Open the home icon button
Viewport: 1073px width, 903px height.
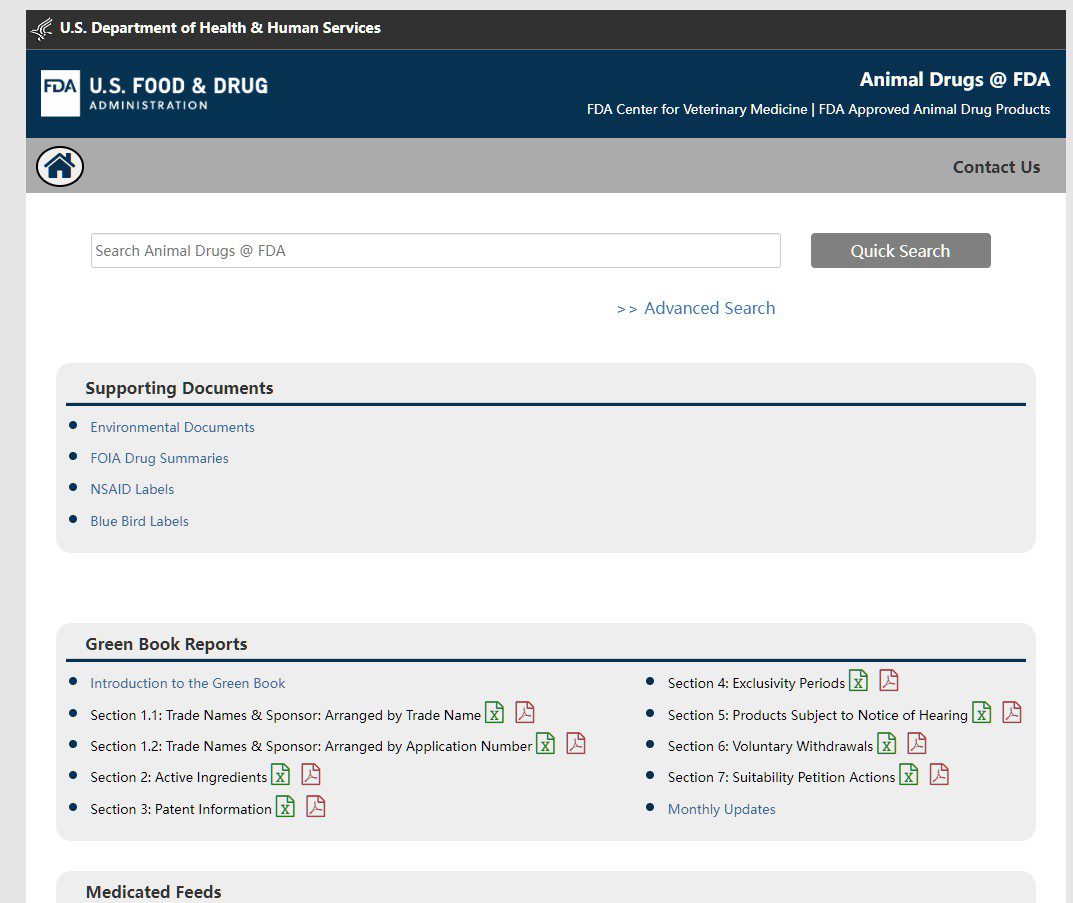click(x=60, y=166)
